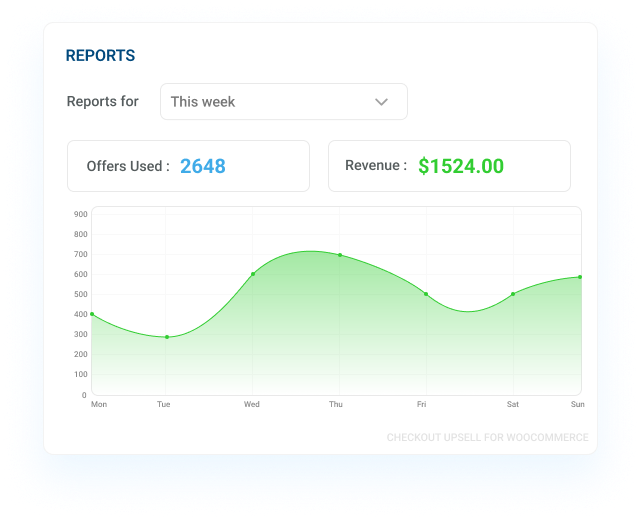The width and height of the screenshot is (641, 519).
Task: Click the $1524.00 revenue amount
Action: tap(461, 166)
